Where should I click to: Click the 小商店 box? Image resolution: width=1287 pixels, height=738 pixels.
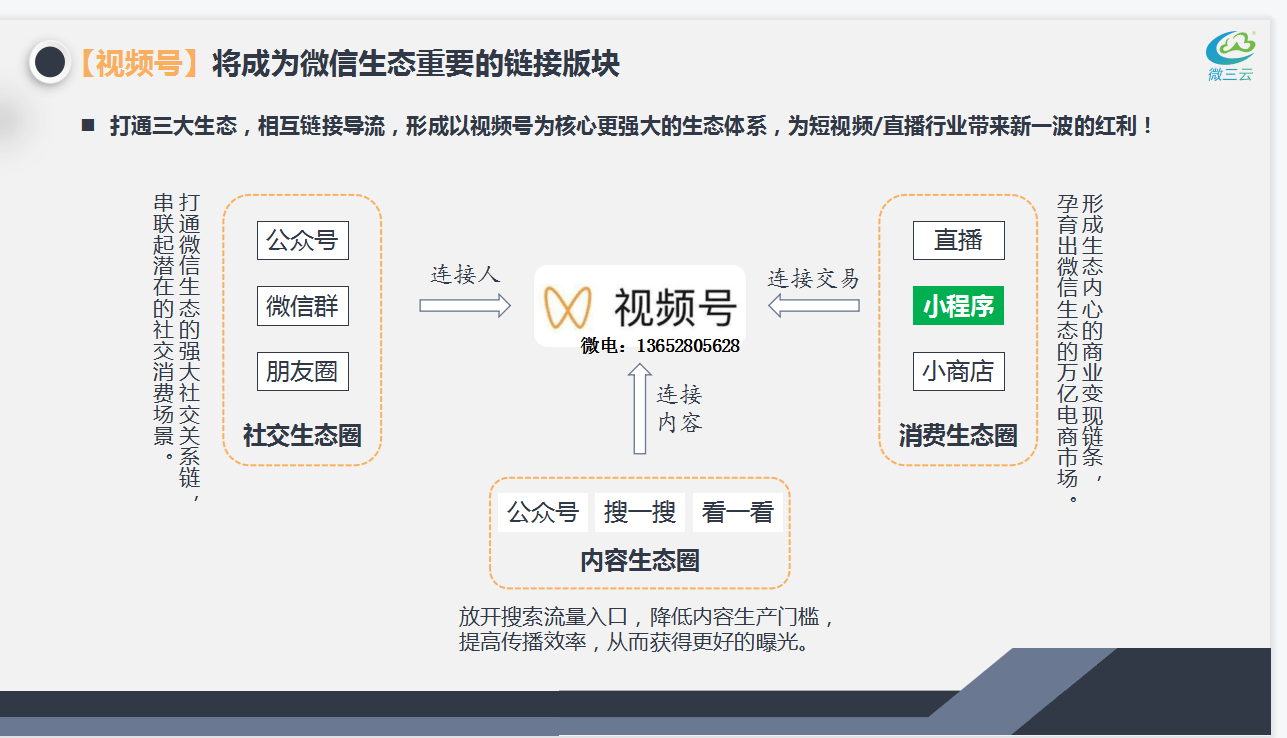959,372
